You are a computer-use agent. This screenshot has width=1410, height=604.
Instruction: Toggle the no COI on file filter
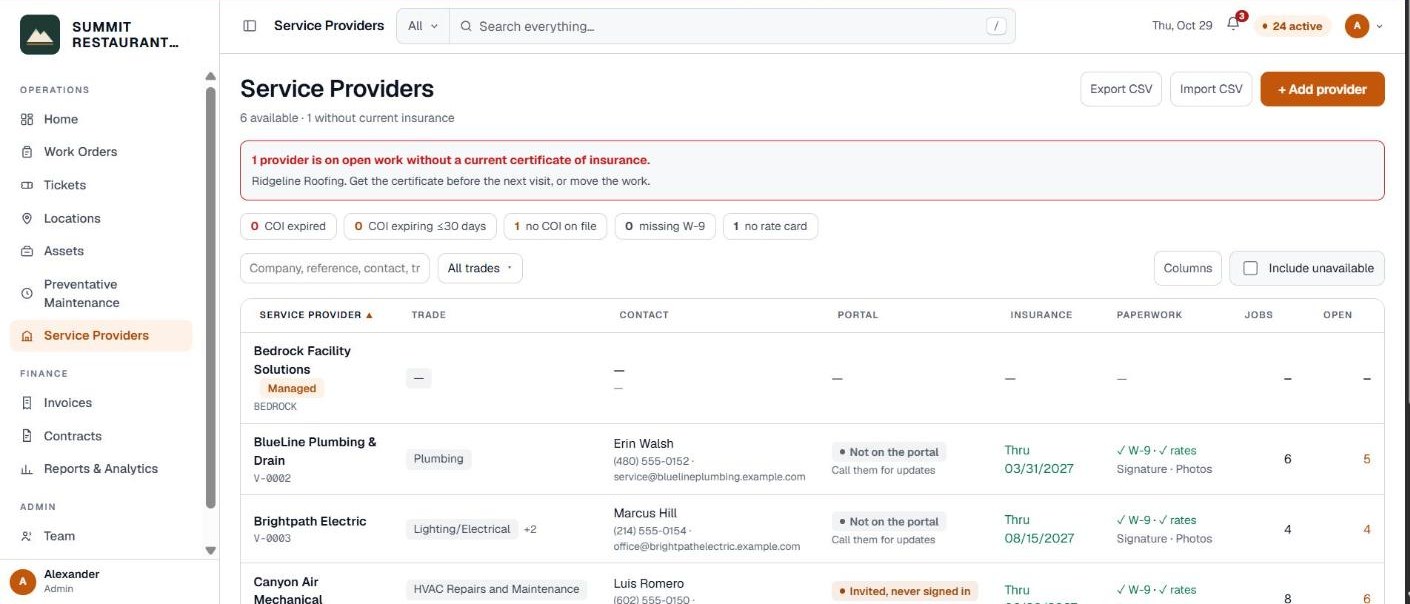tap(555, 227)
